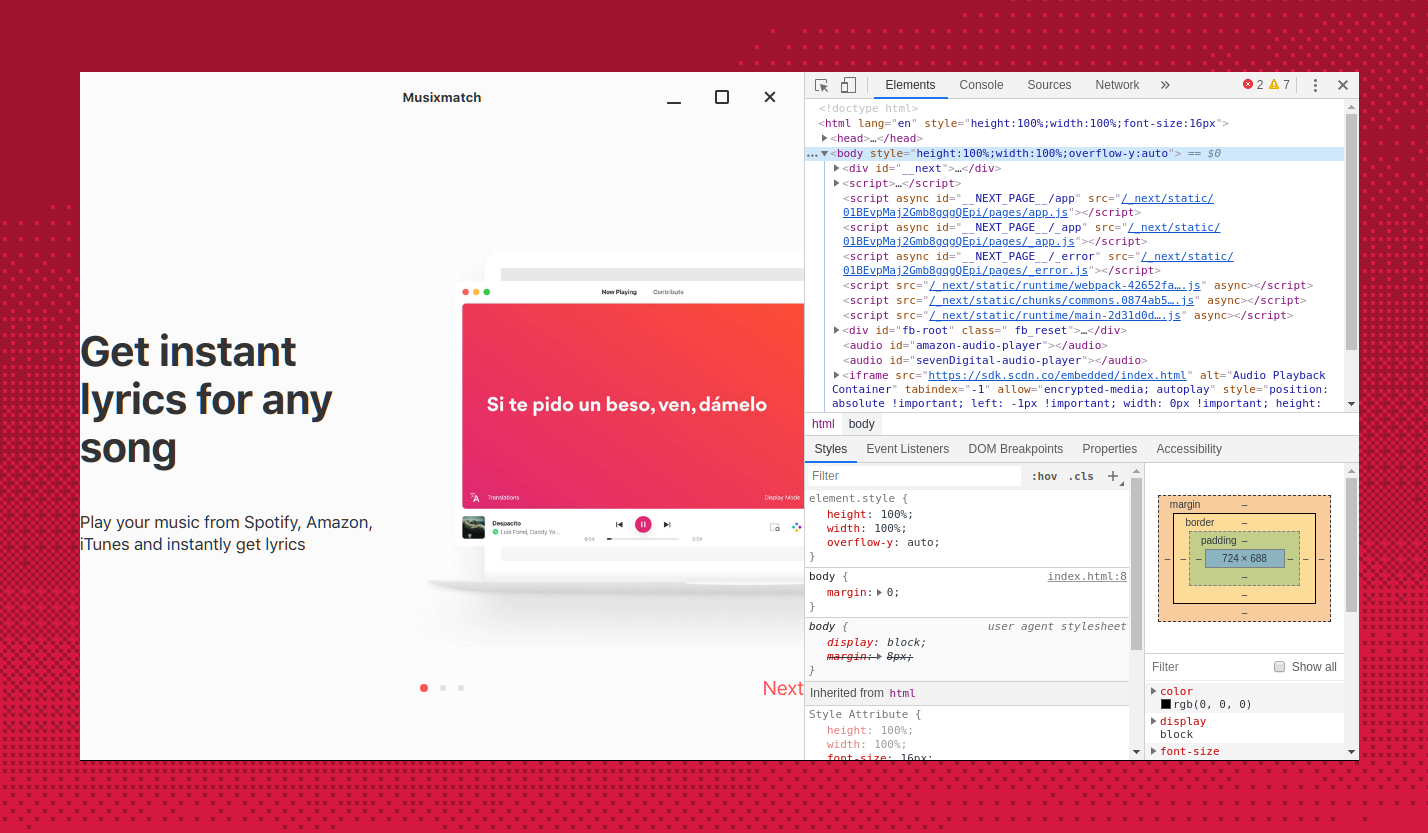Image resolution: width=1428 pixels, height=833 pixels.
Task: Enable the Show all checkbox
Action: point(1279,667)
